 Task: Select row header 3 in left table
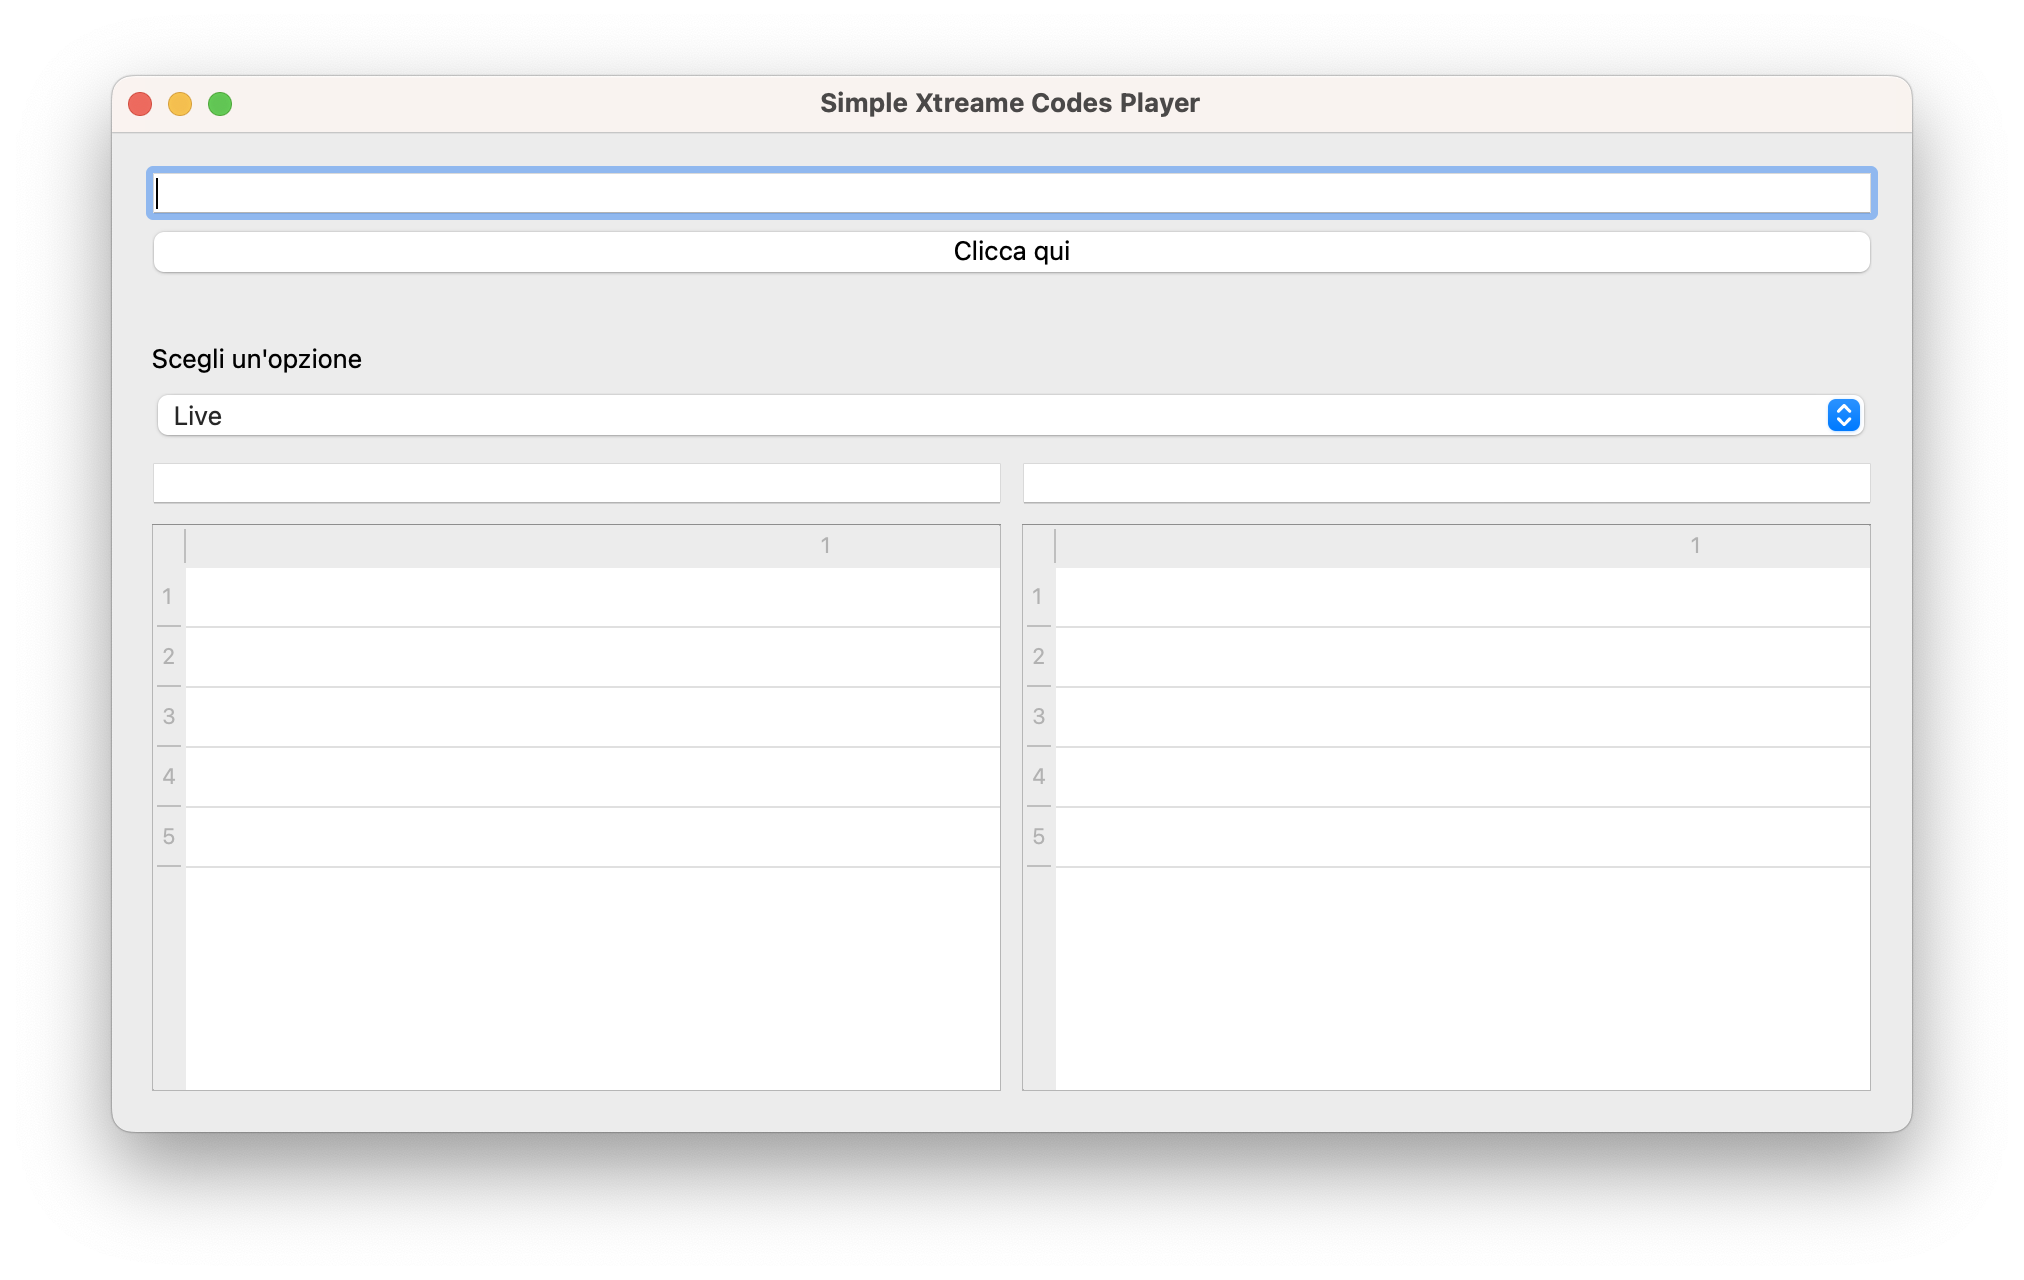(168, 717)
